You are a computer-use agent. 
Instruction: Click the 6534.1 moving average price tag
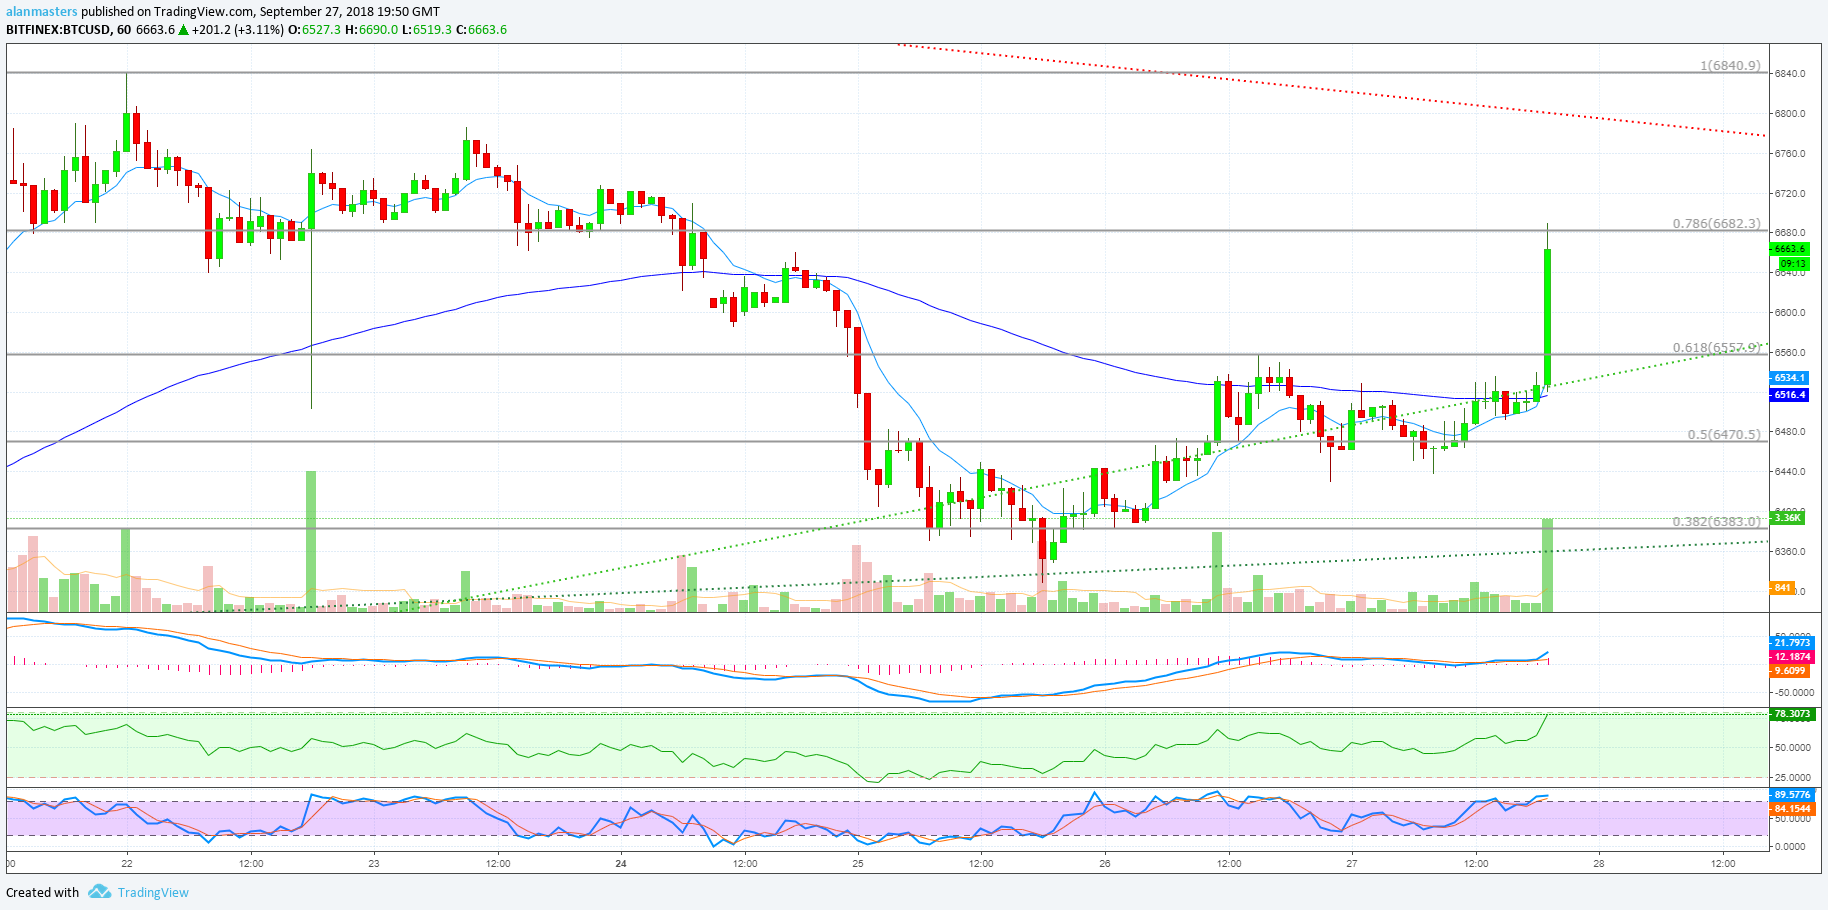1790,378
